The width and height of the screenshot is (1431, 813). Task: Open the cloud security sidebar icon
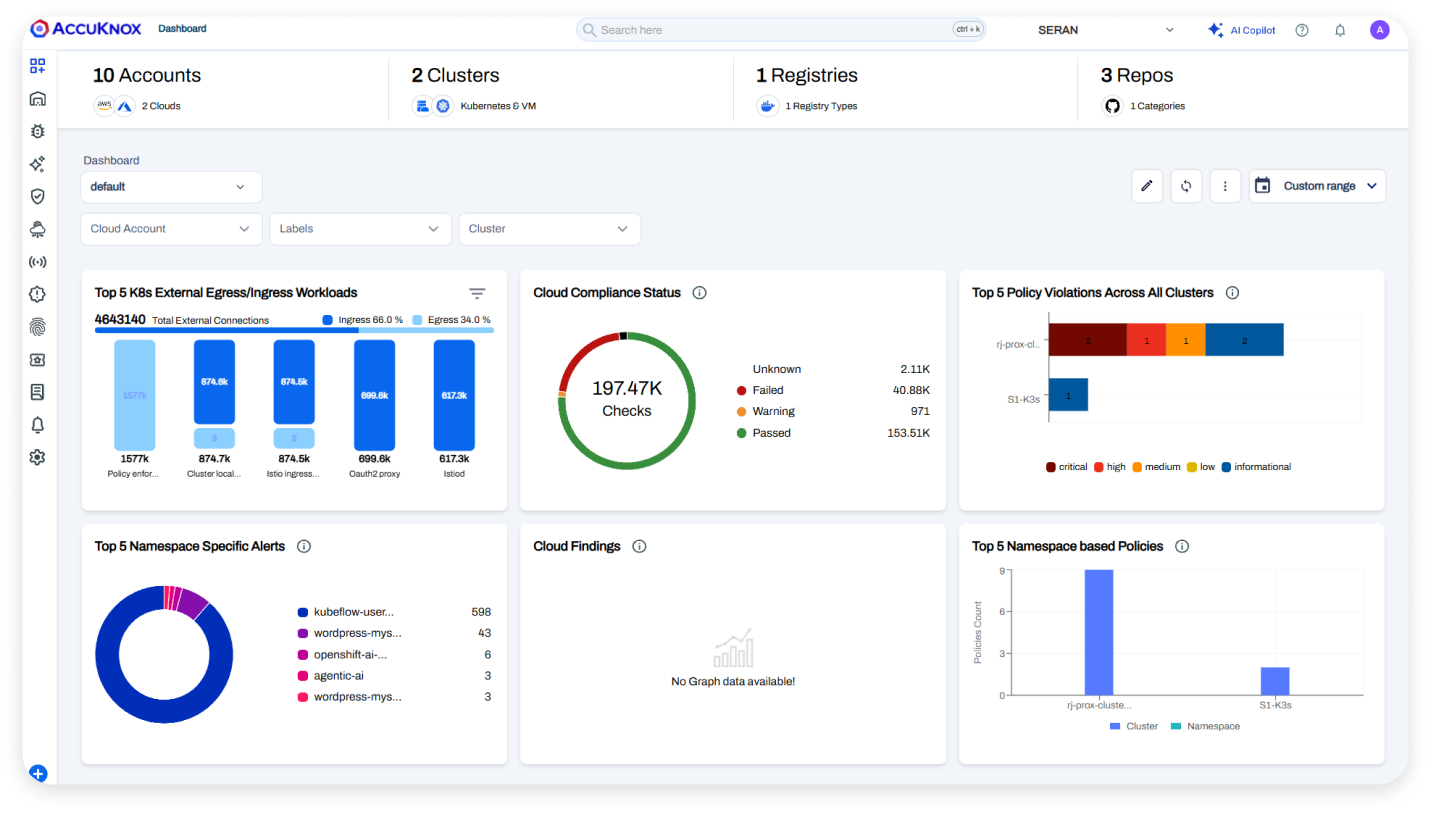(x=37, y=228)
